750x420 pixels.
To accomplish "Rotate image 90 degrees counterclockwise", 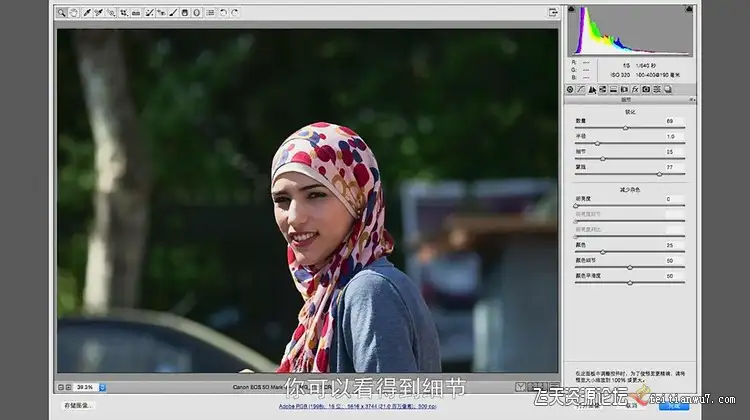I will 223,13.
